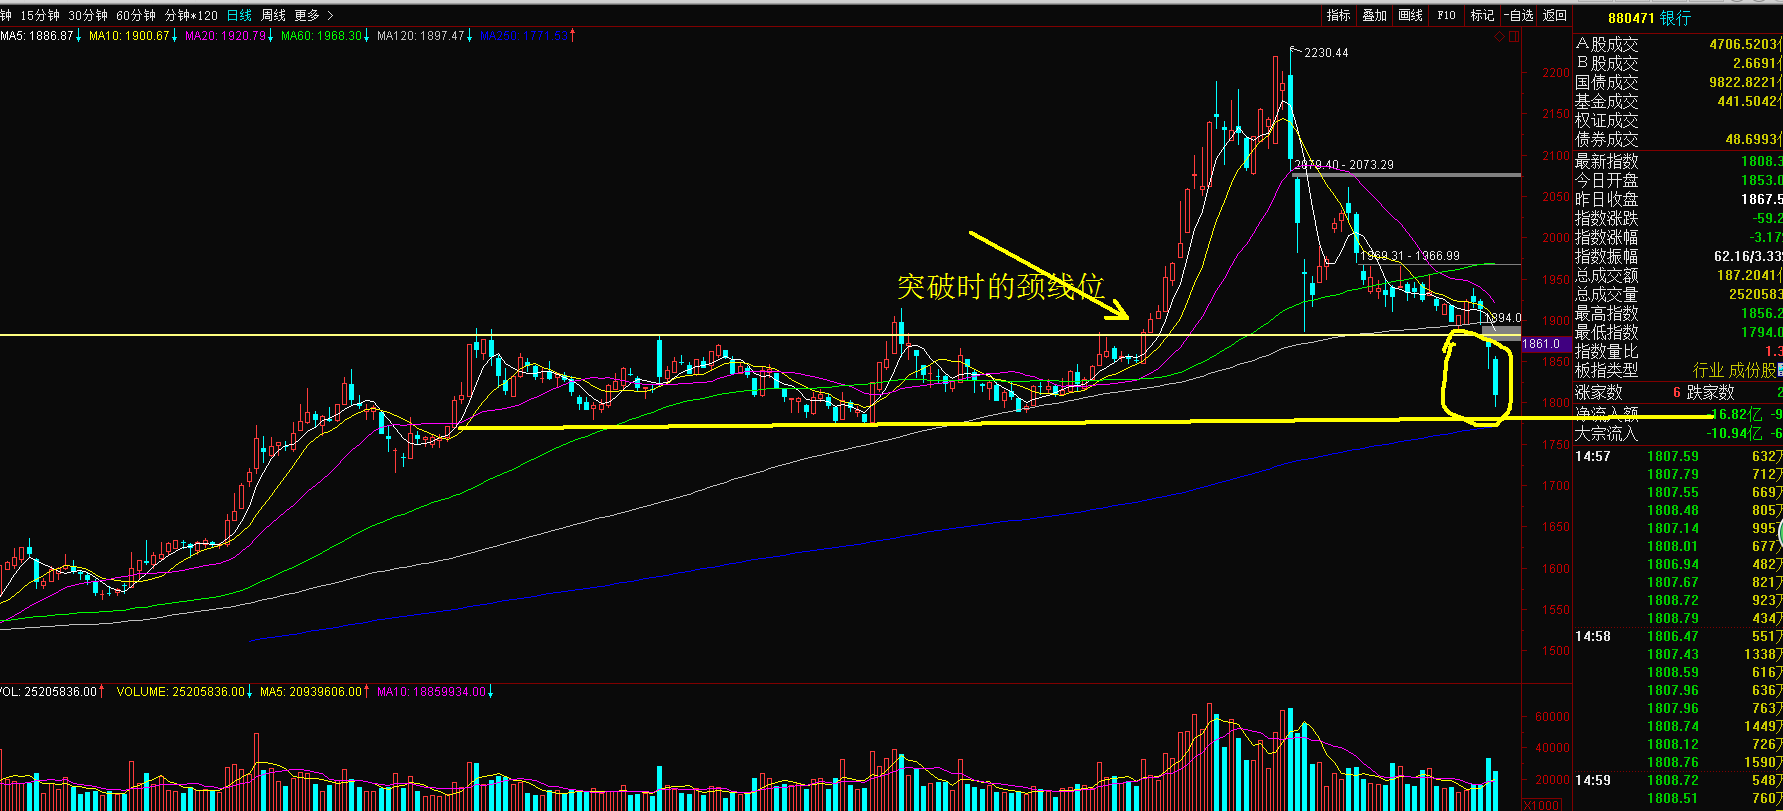Open the F10 company info
Image resolution: width=1783 pixels, height=811 pixels.
click(x=1446, y=15)
